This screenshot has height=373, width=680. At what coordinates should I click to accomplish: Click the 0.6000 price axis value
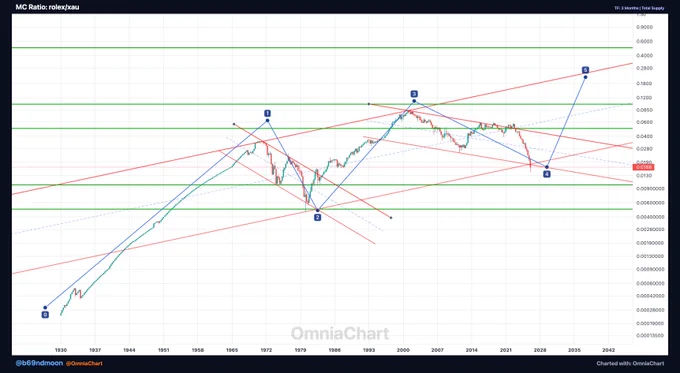644,42
